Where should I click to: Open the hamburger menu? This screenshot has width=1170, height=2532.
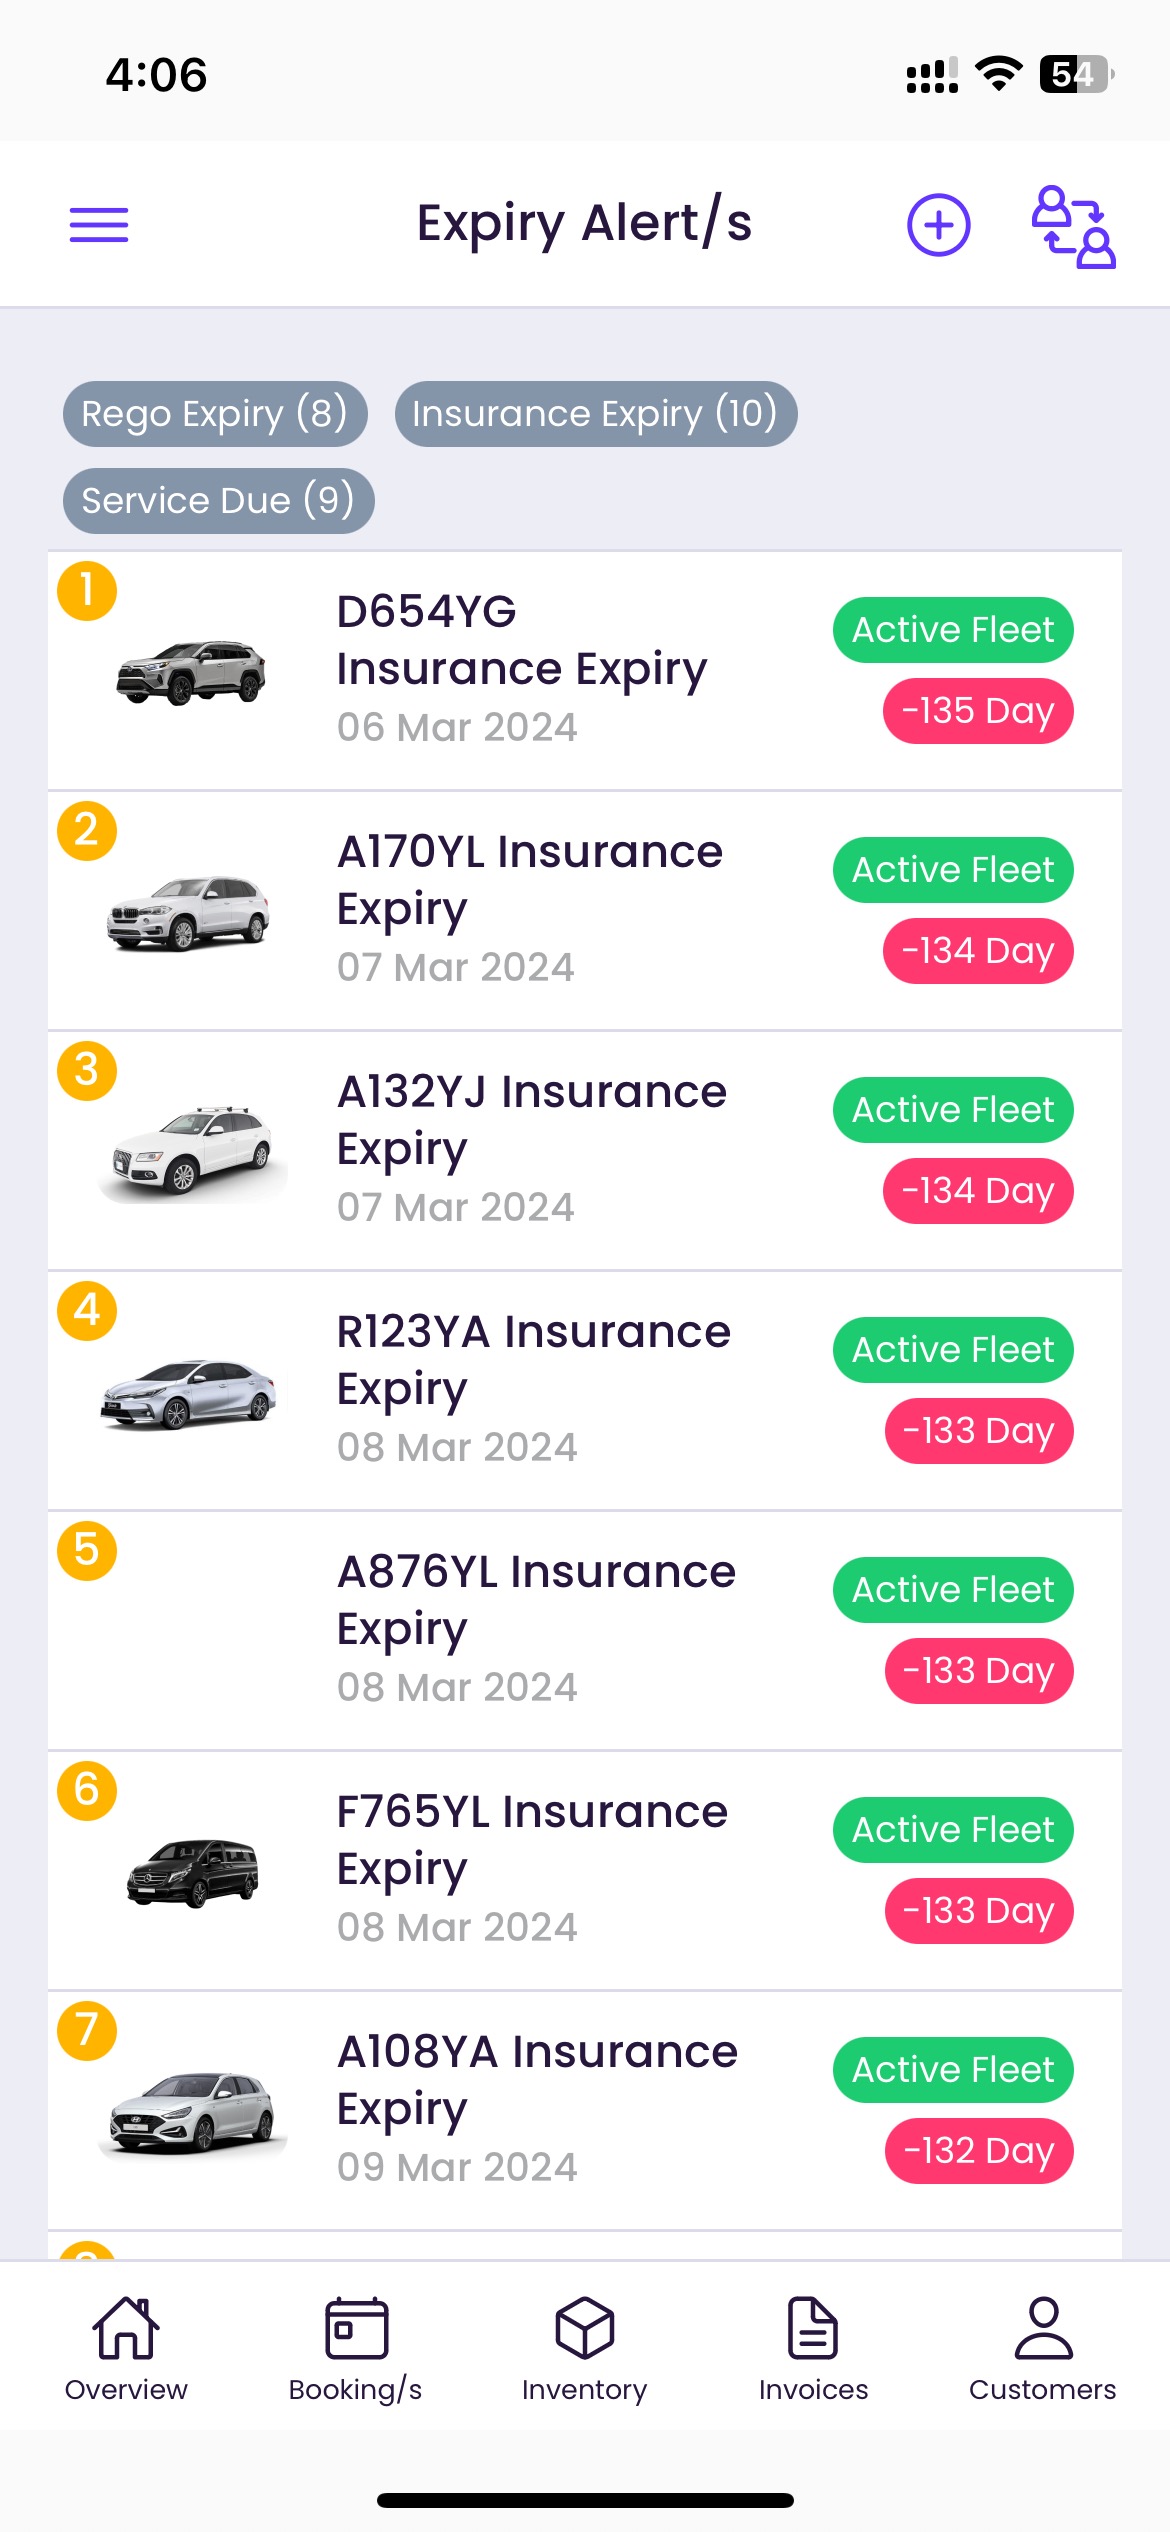(99, 225)
